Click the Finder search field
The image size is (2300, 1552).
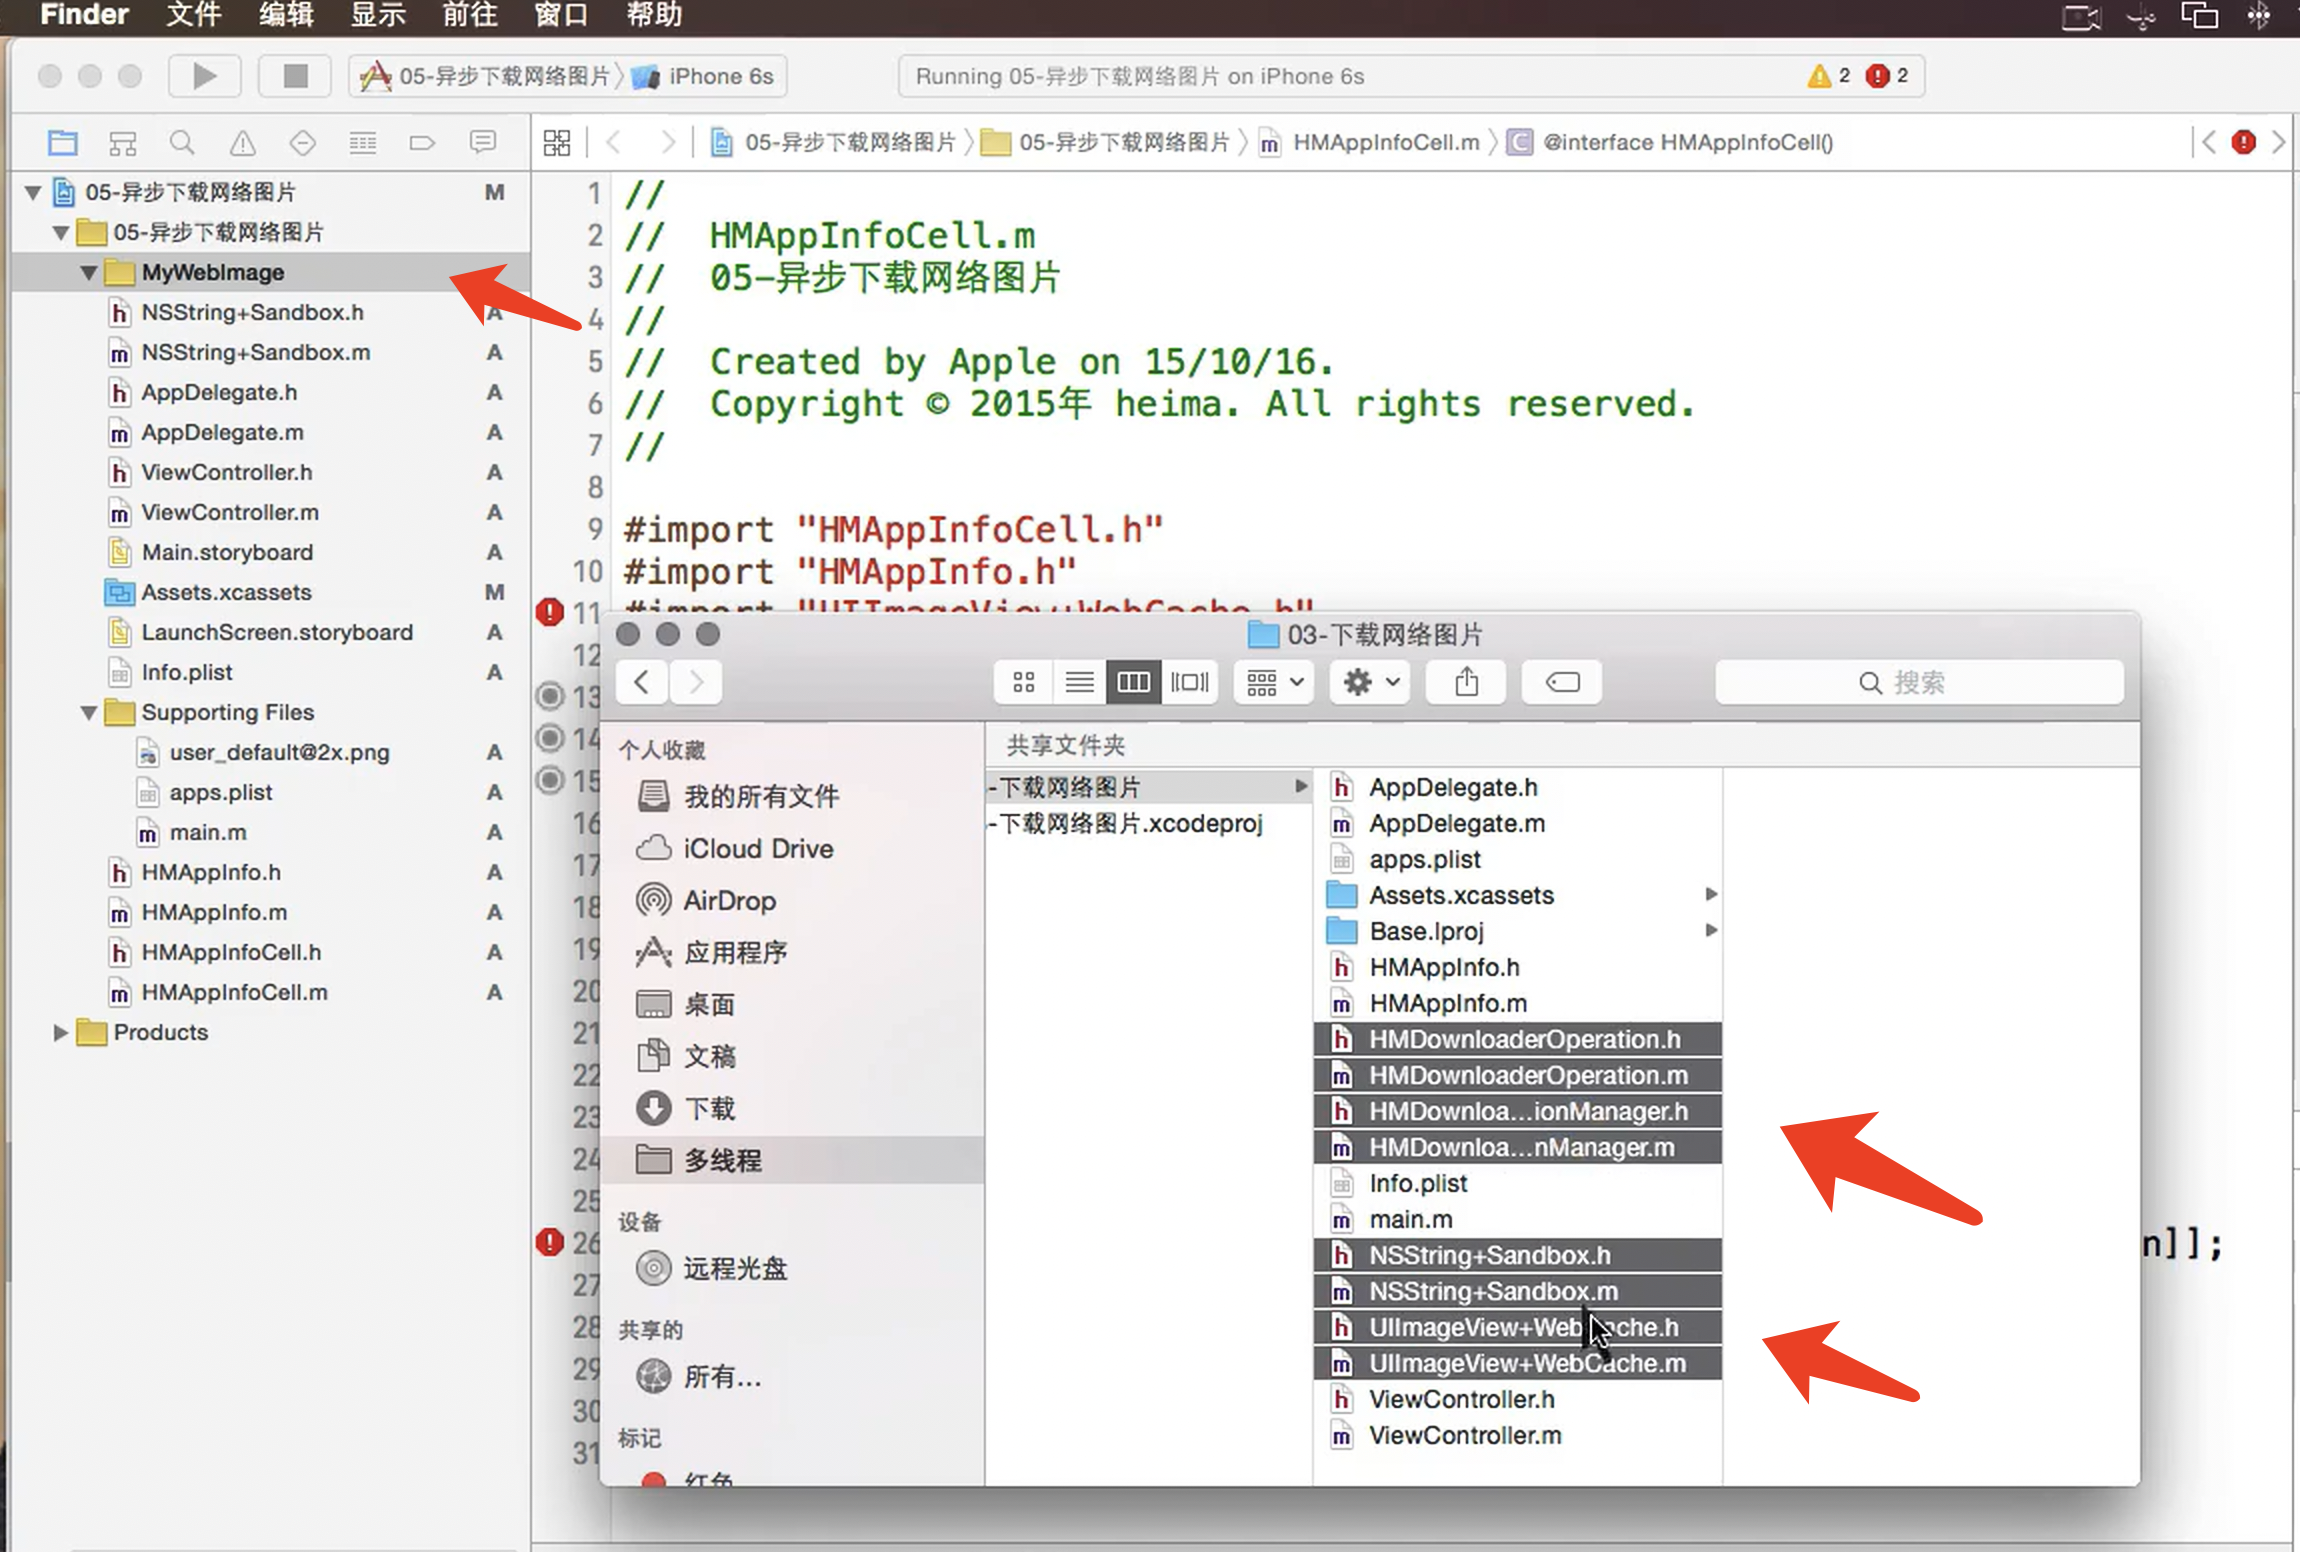point(1918,683)
